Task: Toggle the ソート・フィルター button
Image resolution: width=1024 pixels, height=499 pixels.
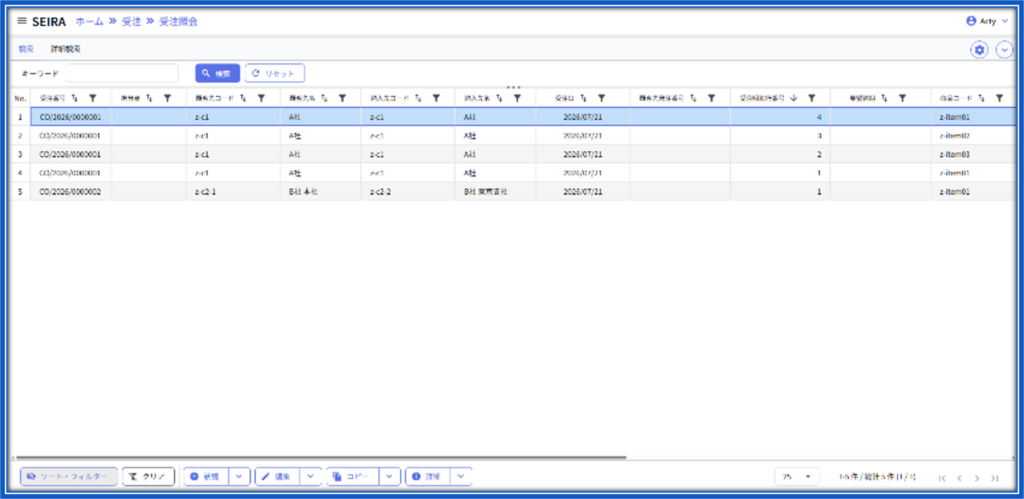Action: click(69, 477)
